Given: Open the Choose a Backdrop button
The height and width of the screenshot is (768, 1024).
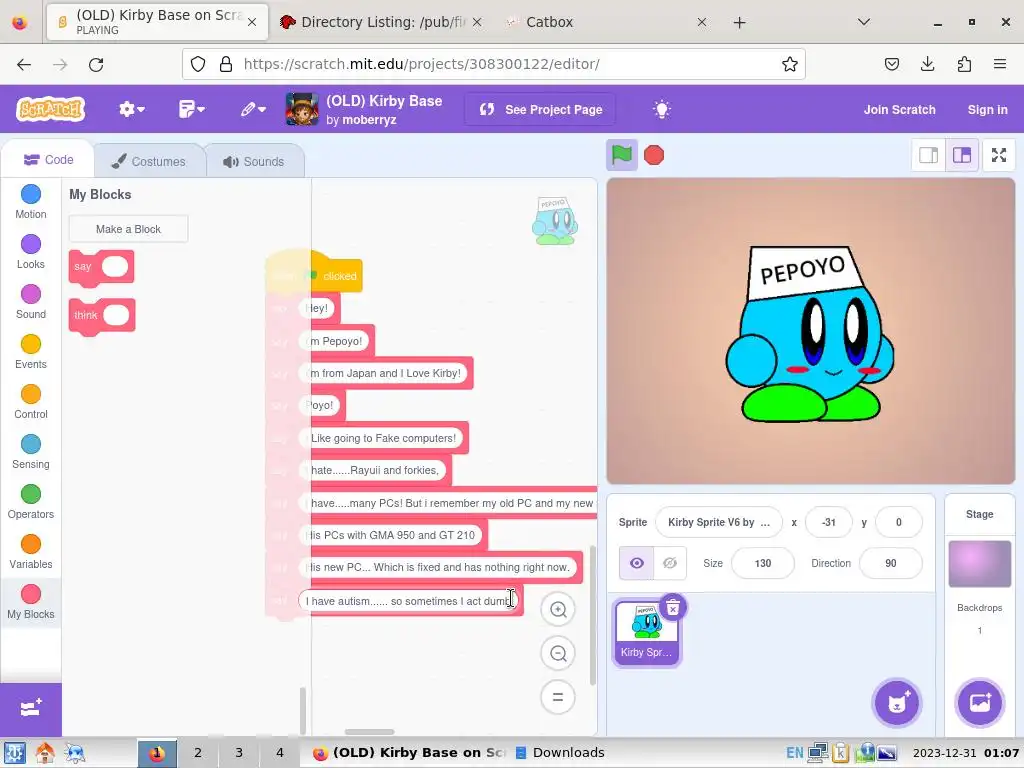Looking at the screenshot, I should click(979, 703).
